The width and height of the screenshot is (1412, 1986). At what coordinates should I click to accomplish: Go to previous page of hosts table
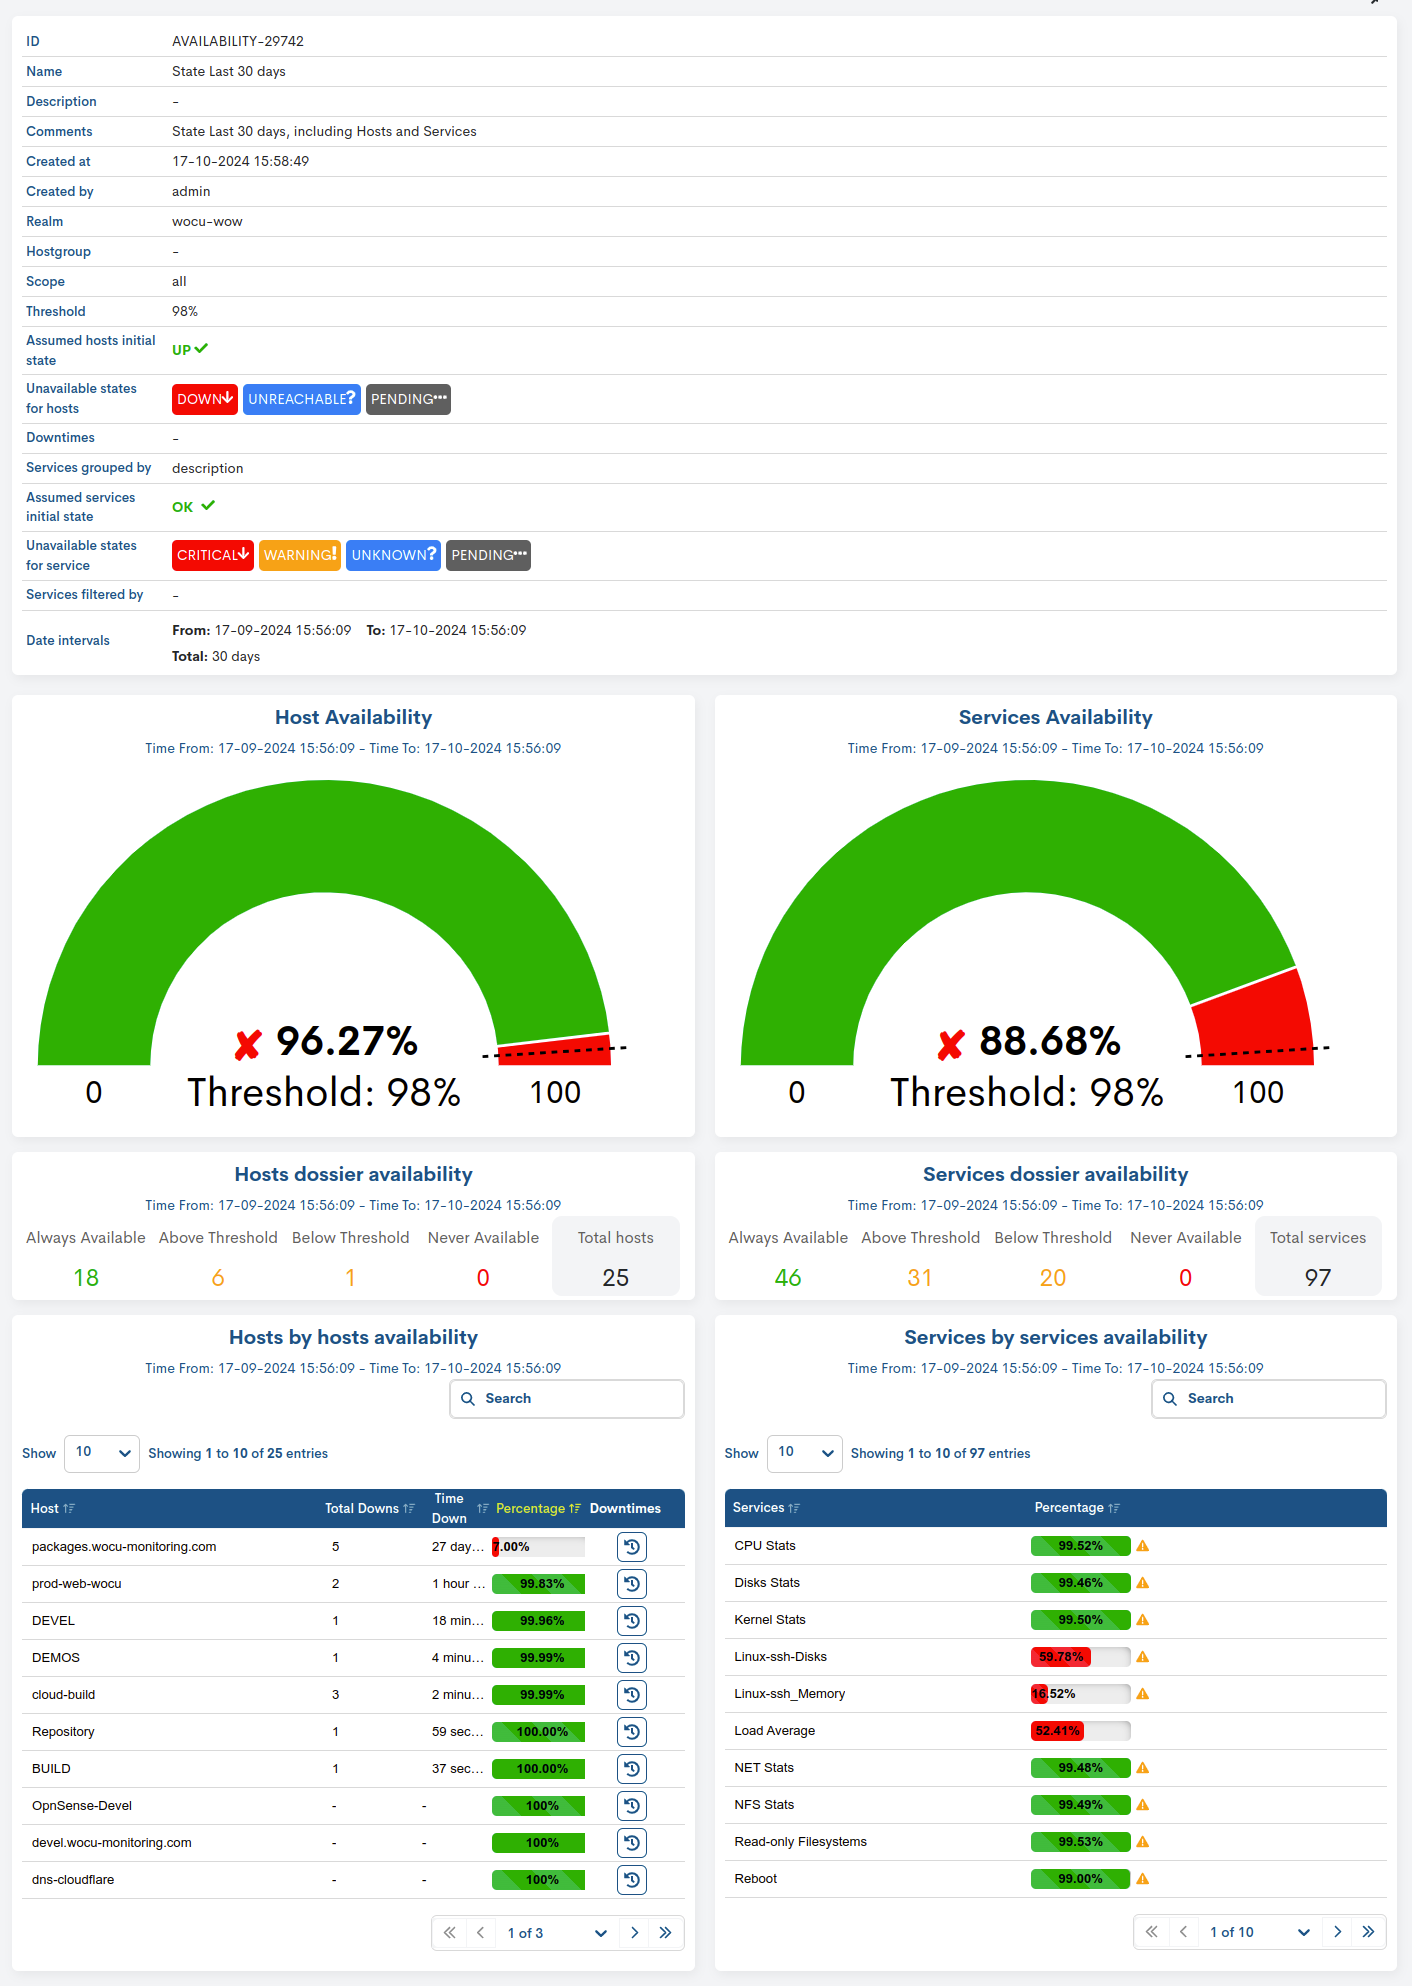[481, 1933]
